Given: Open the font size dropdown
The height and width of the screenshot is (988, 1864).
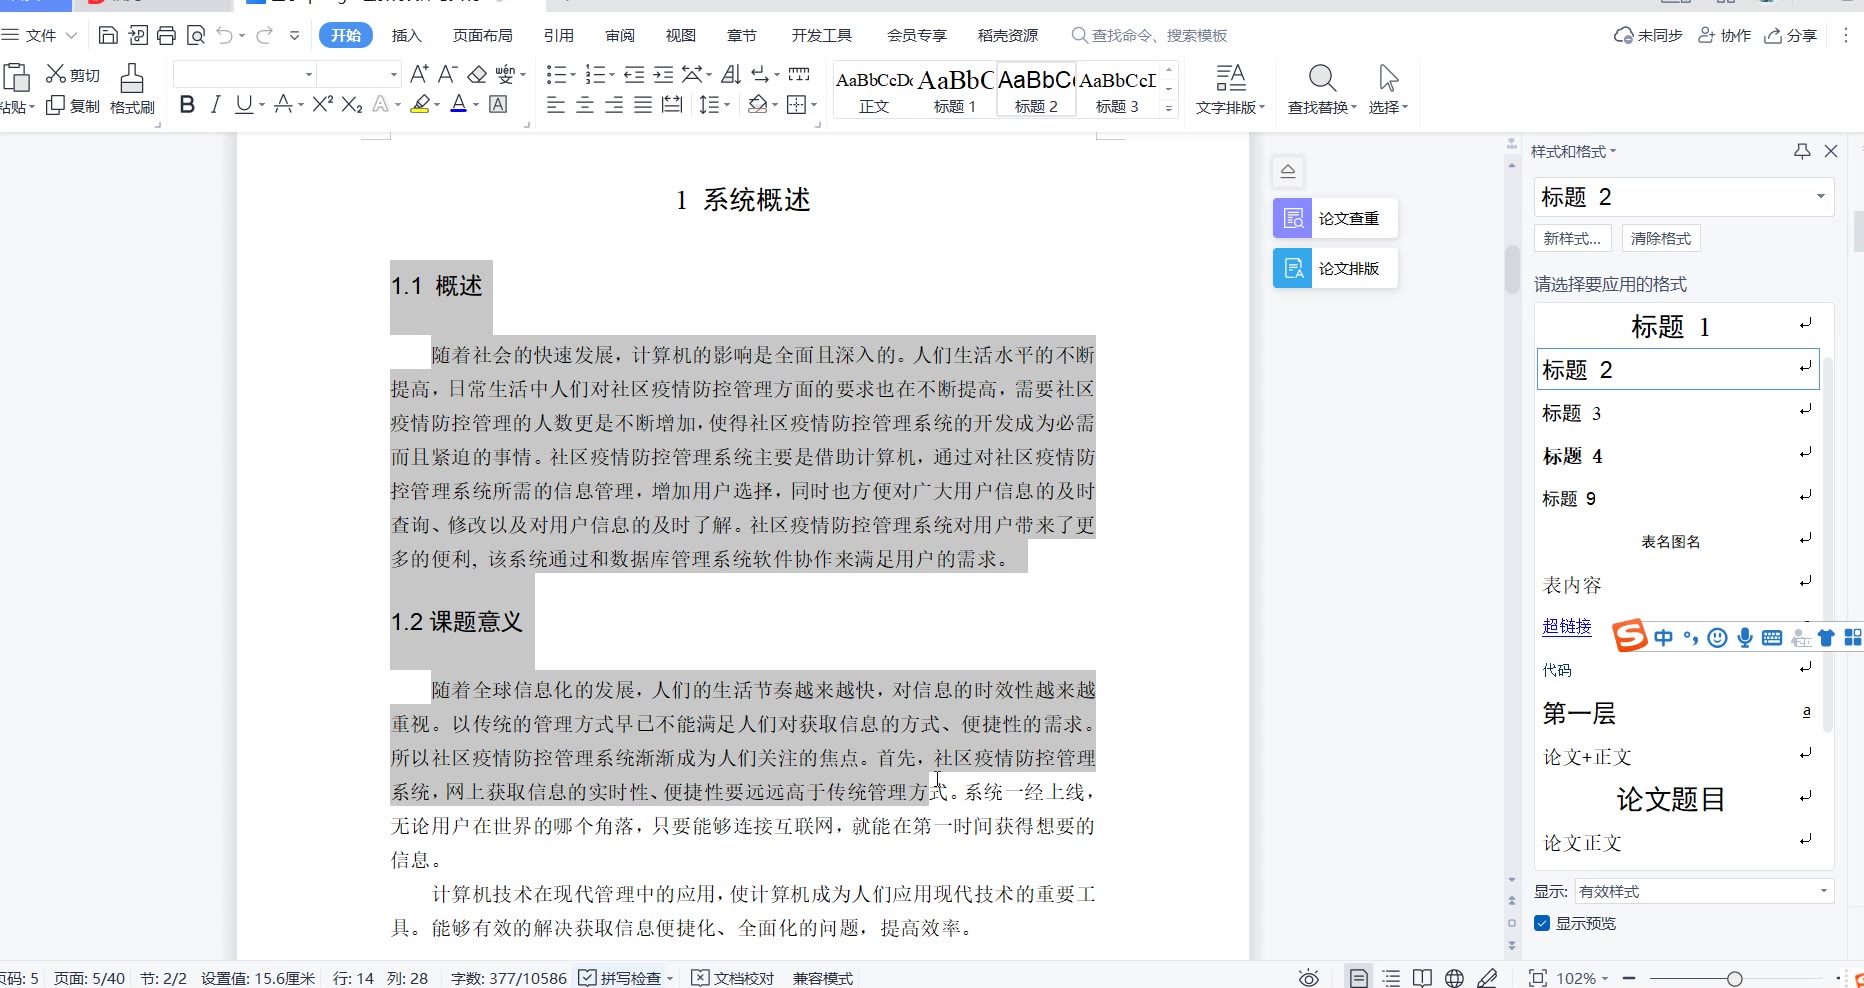Looking at the screenshot, I should tap(393, 74).
